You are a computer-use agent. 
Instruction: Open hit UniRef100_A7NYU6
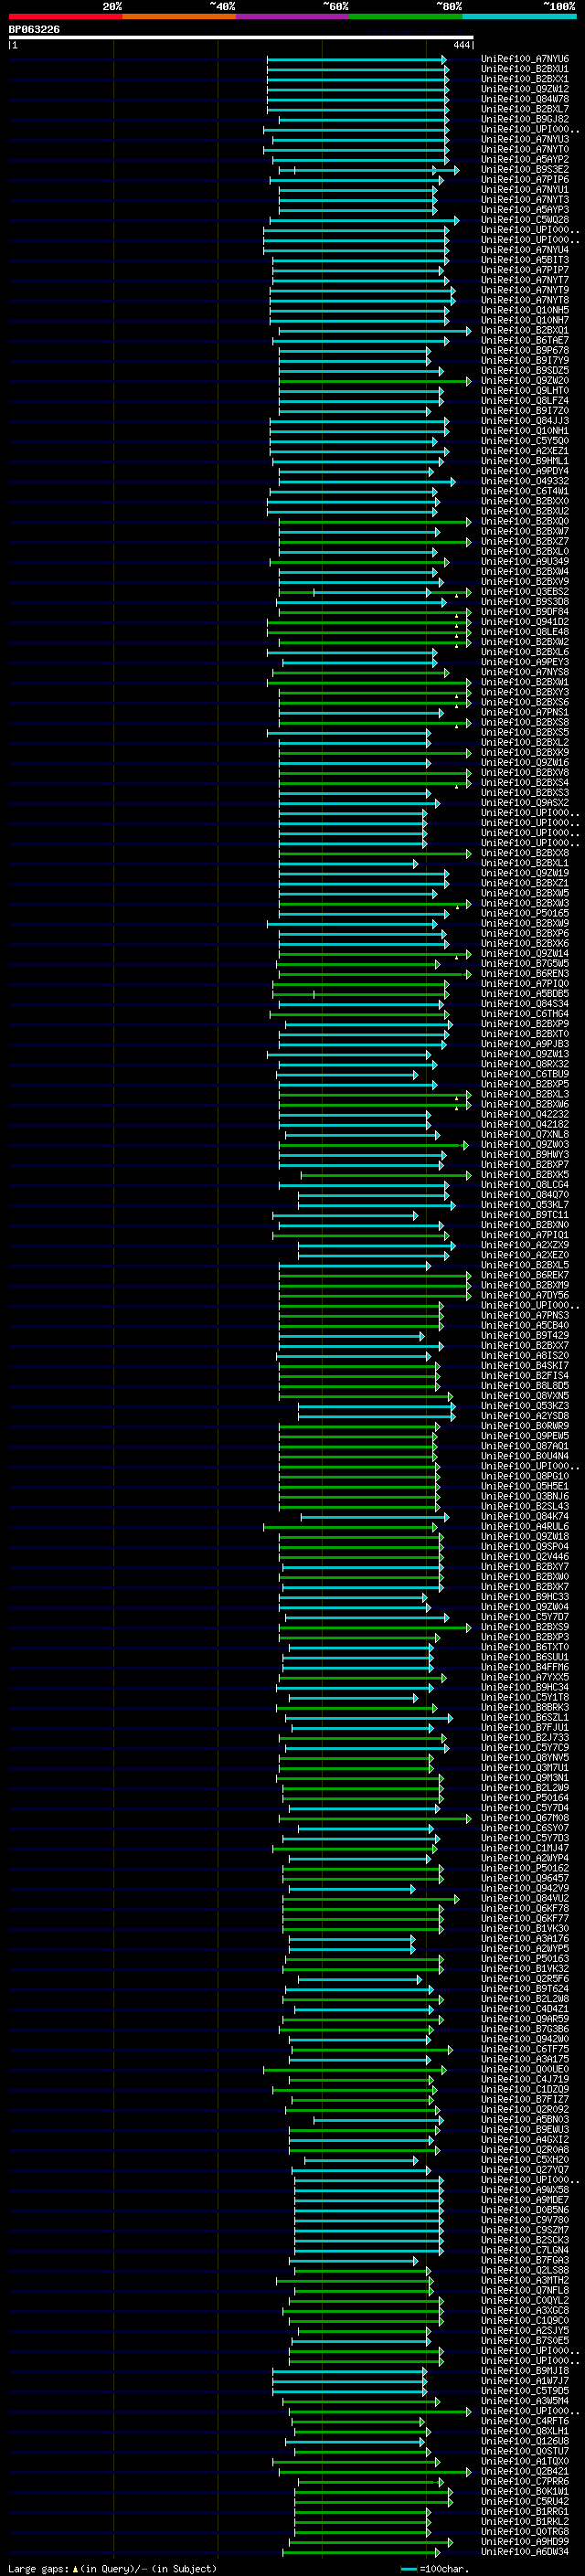point(524,59)
